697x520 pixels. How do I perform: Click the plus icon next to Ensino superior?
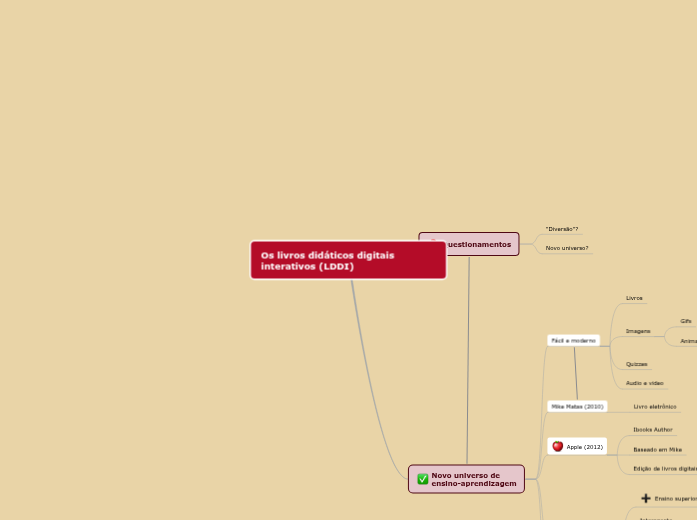tap(645, 498)
